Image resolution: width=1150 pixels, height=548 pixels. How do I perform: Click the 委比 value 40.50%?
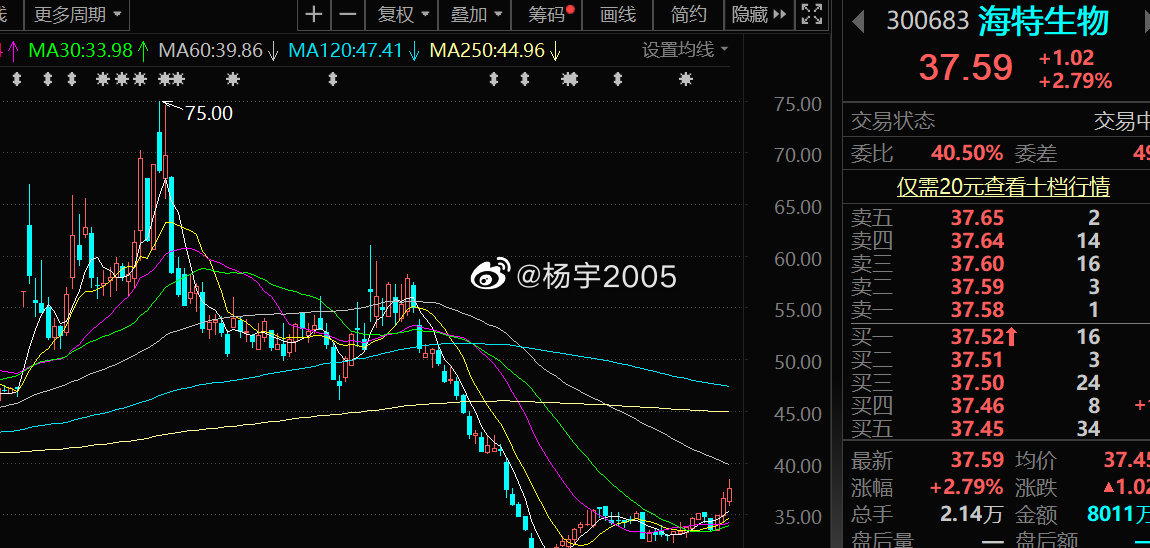(x=967, y=153)
